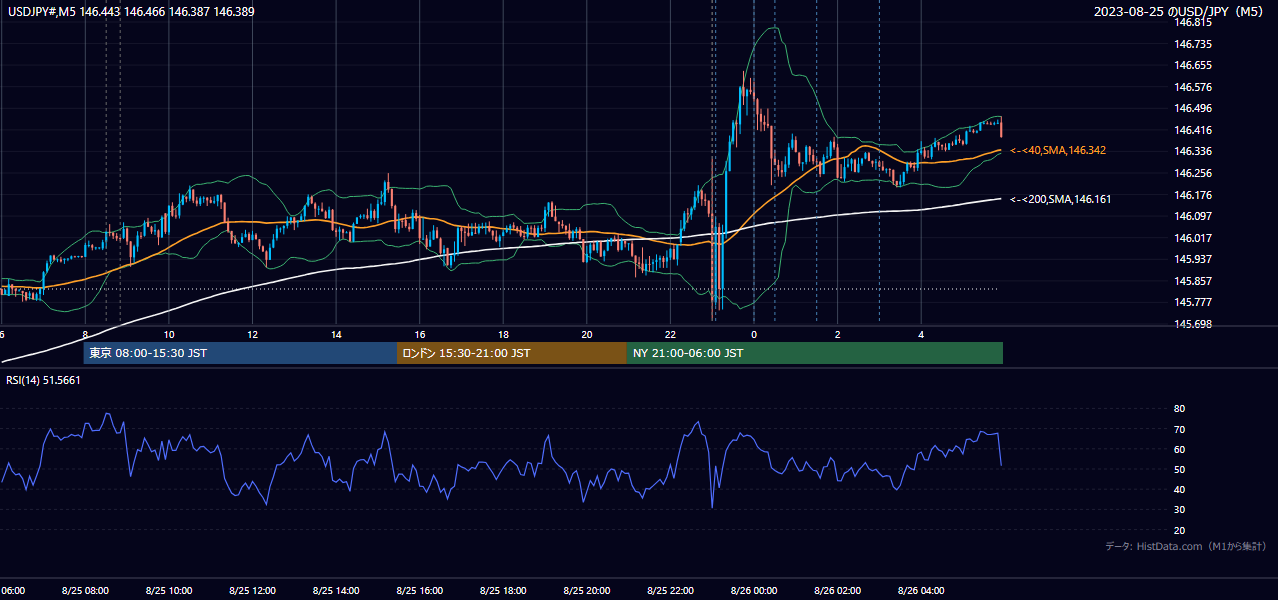This screenshot has width=1278, height=600.
Task: Click the 146.815 price axis label
Action: tap(1194, 22)
